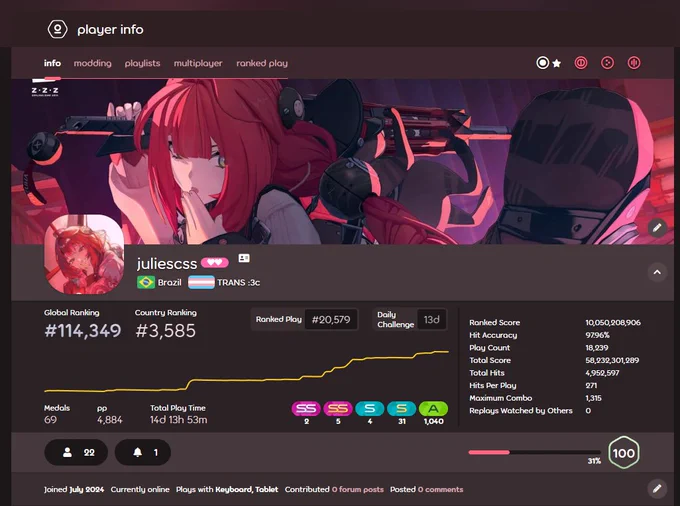Switch to the osu!catch mode icon
The image size is (680, 506).
point(608,63)
